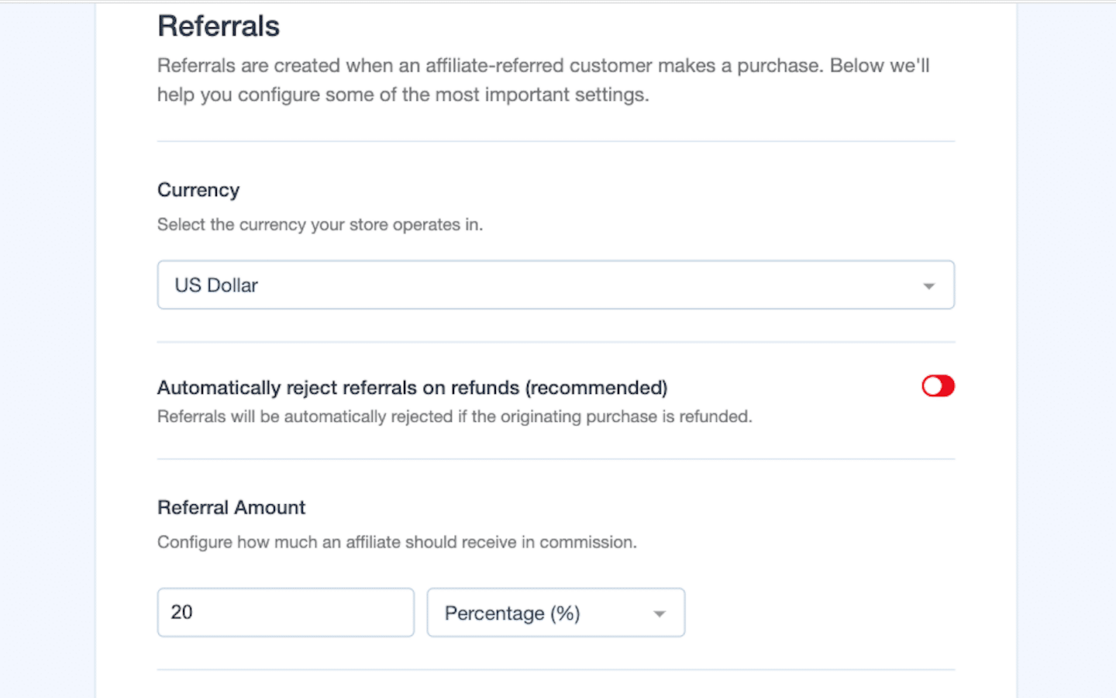1116x698 pixels.
Task: Click the caret beside Percentage (%)
Action: click(x=659, y=614)
